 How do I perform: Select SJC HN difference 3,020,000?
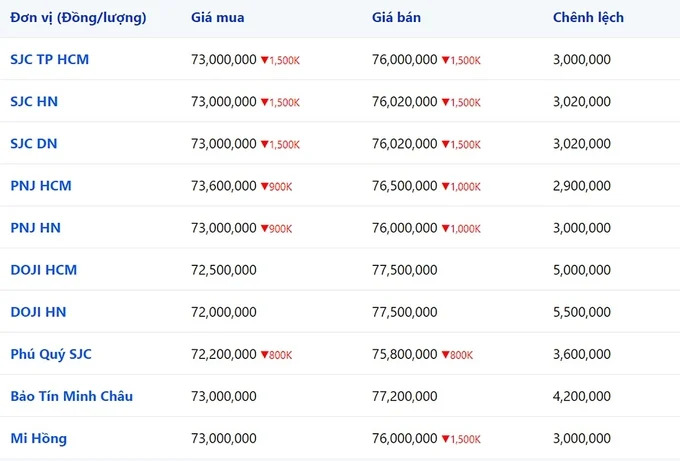[582, 102]
